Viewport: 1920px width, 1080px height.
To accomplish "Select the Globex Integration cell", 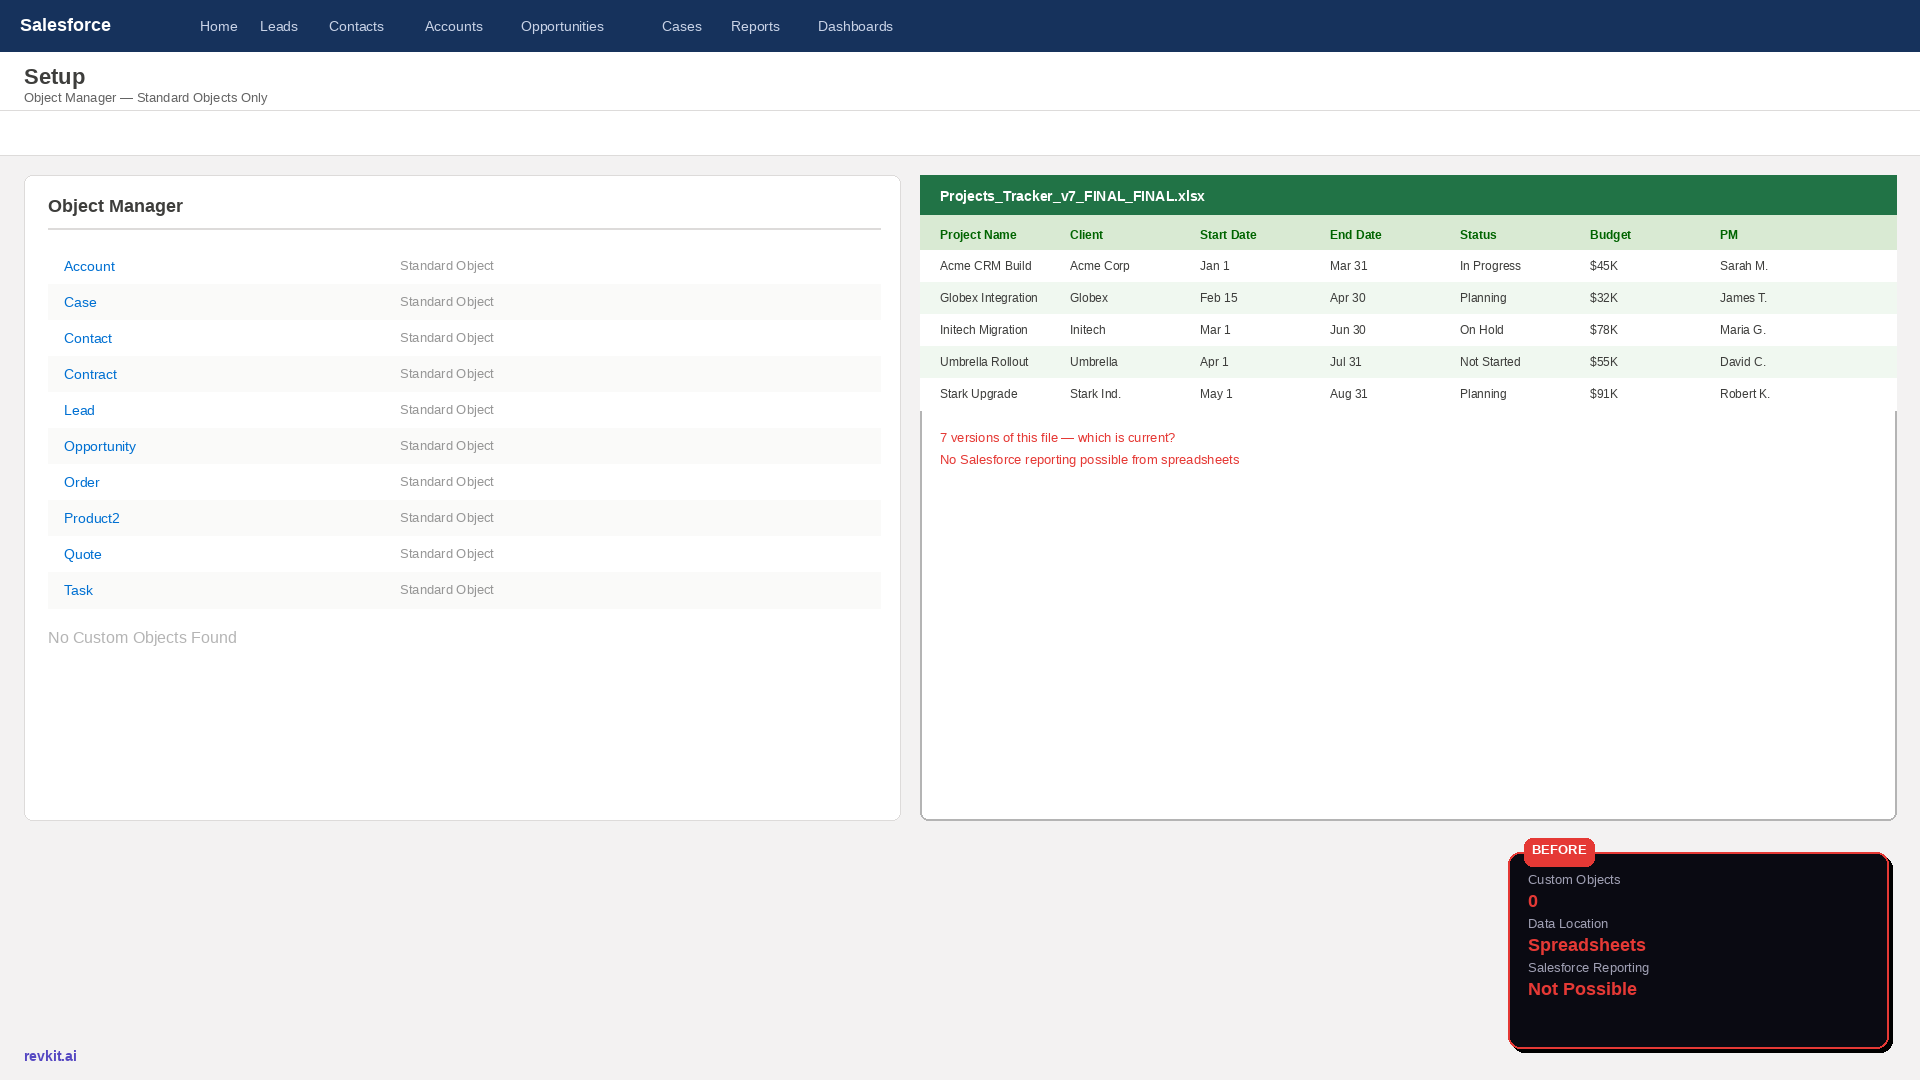I will pos(989,298).
